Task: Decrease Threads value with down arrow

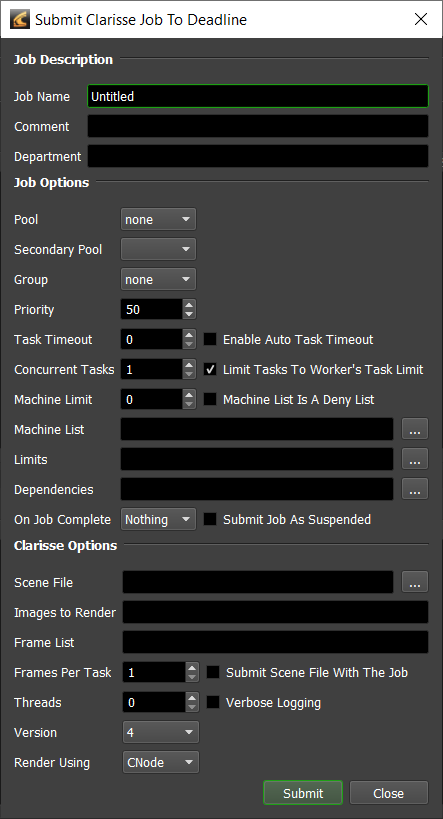Action: (x=192, y=707)
